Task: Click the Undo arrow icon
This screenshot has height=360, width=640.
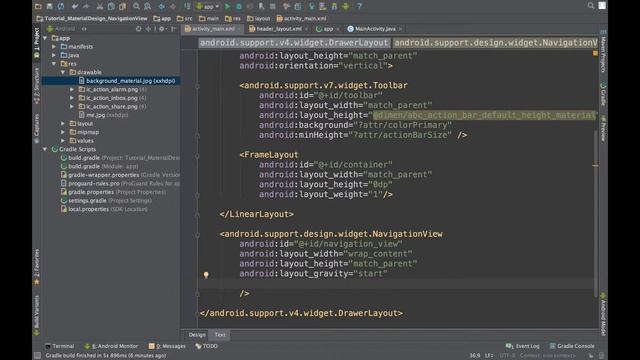Action: [x=75, y=6]
